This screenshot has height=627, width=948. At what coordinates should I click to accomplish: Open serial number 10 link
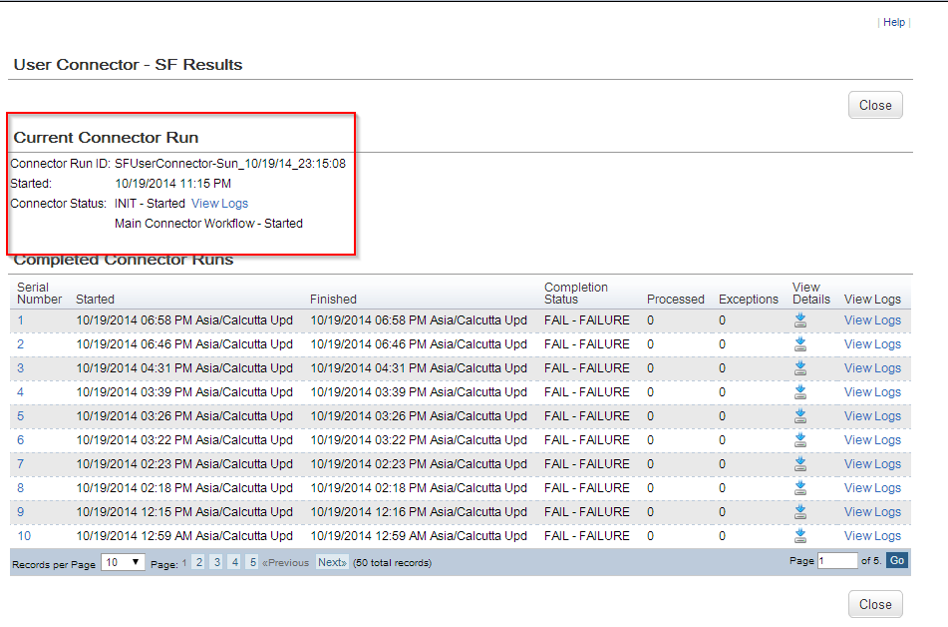(x=24, y=536)
